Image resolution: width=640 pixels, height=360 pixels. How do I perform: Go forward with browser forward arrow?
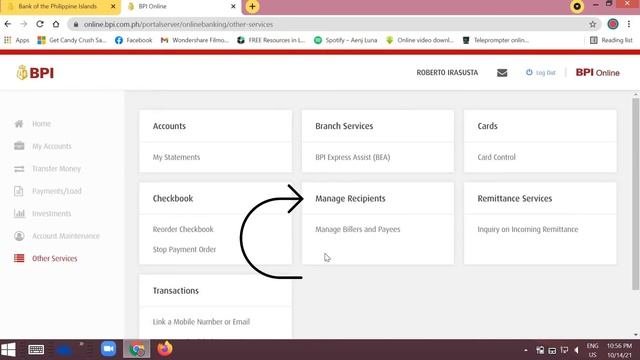tap(24, 24)
